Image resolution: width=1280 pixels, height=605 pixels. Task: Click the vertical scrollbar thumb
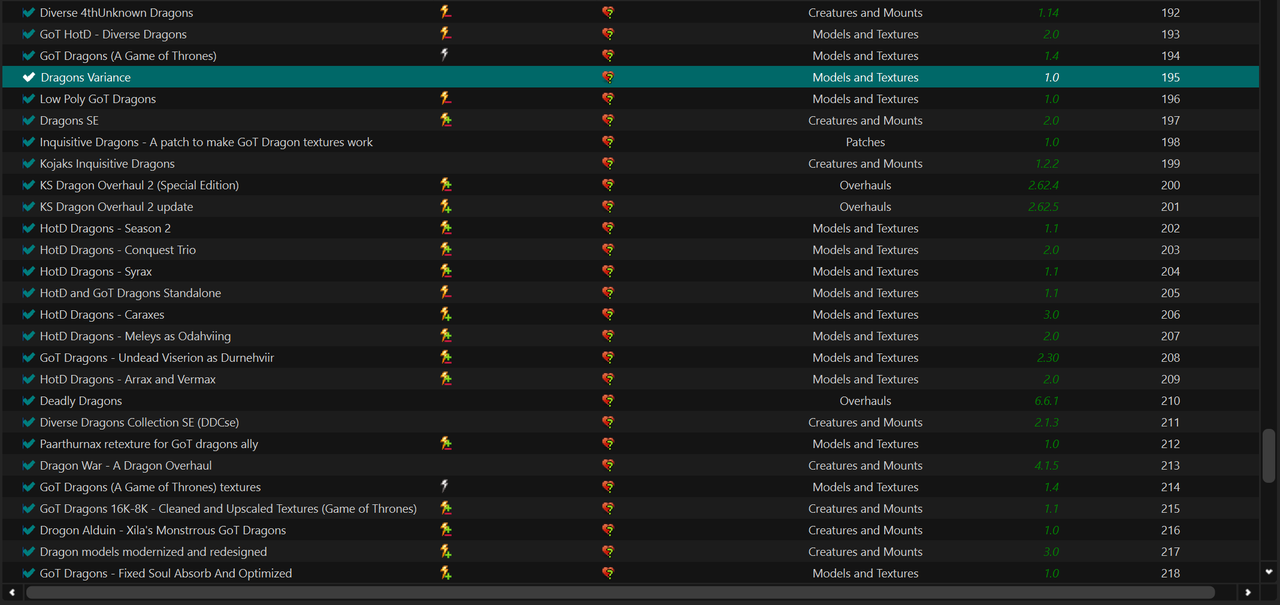pyautogui.click(x=1269, y=455)
